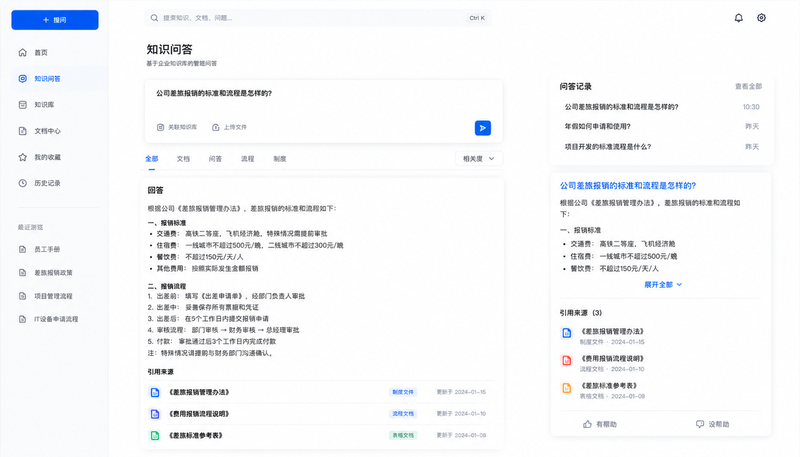Click the blue 提问 button
The image size is (800, 457).
tap(55, 20)
